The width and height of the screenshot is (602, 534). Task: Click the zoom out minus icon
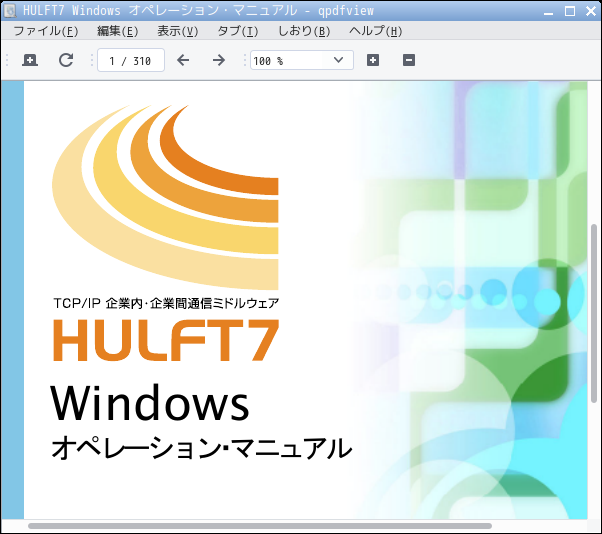(409, 60)
